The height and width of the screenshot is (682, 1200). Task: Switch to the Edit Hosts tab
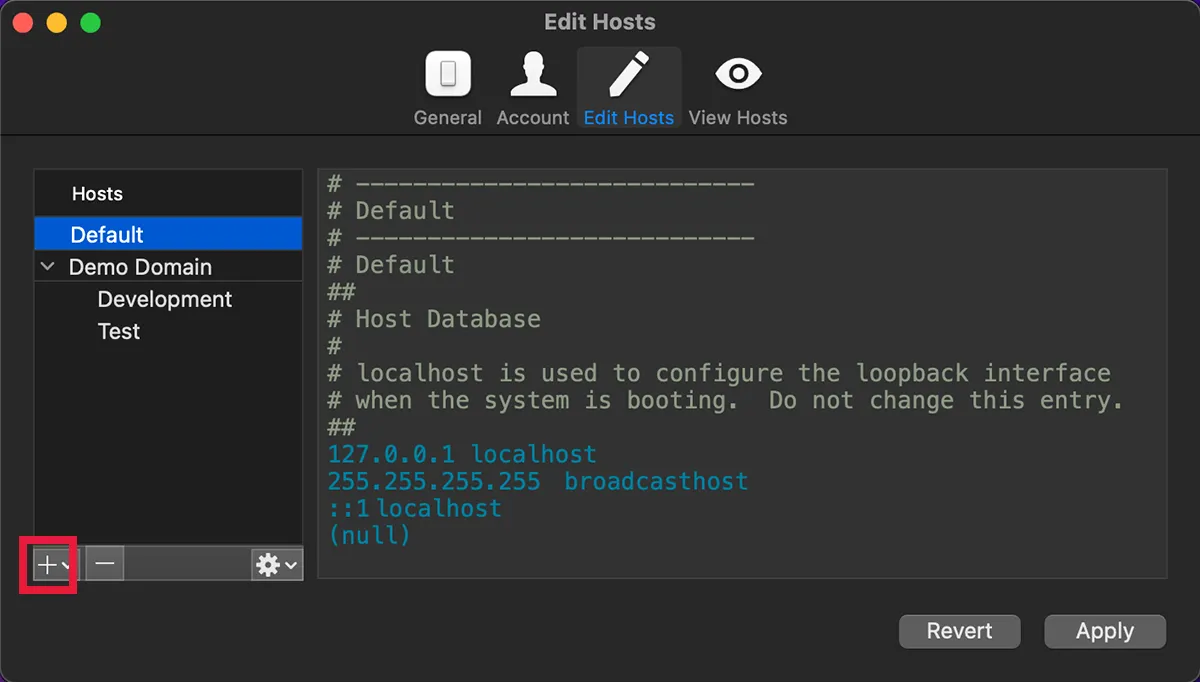629,88
